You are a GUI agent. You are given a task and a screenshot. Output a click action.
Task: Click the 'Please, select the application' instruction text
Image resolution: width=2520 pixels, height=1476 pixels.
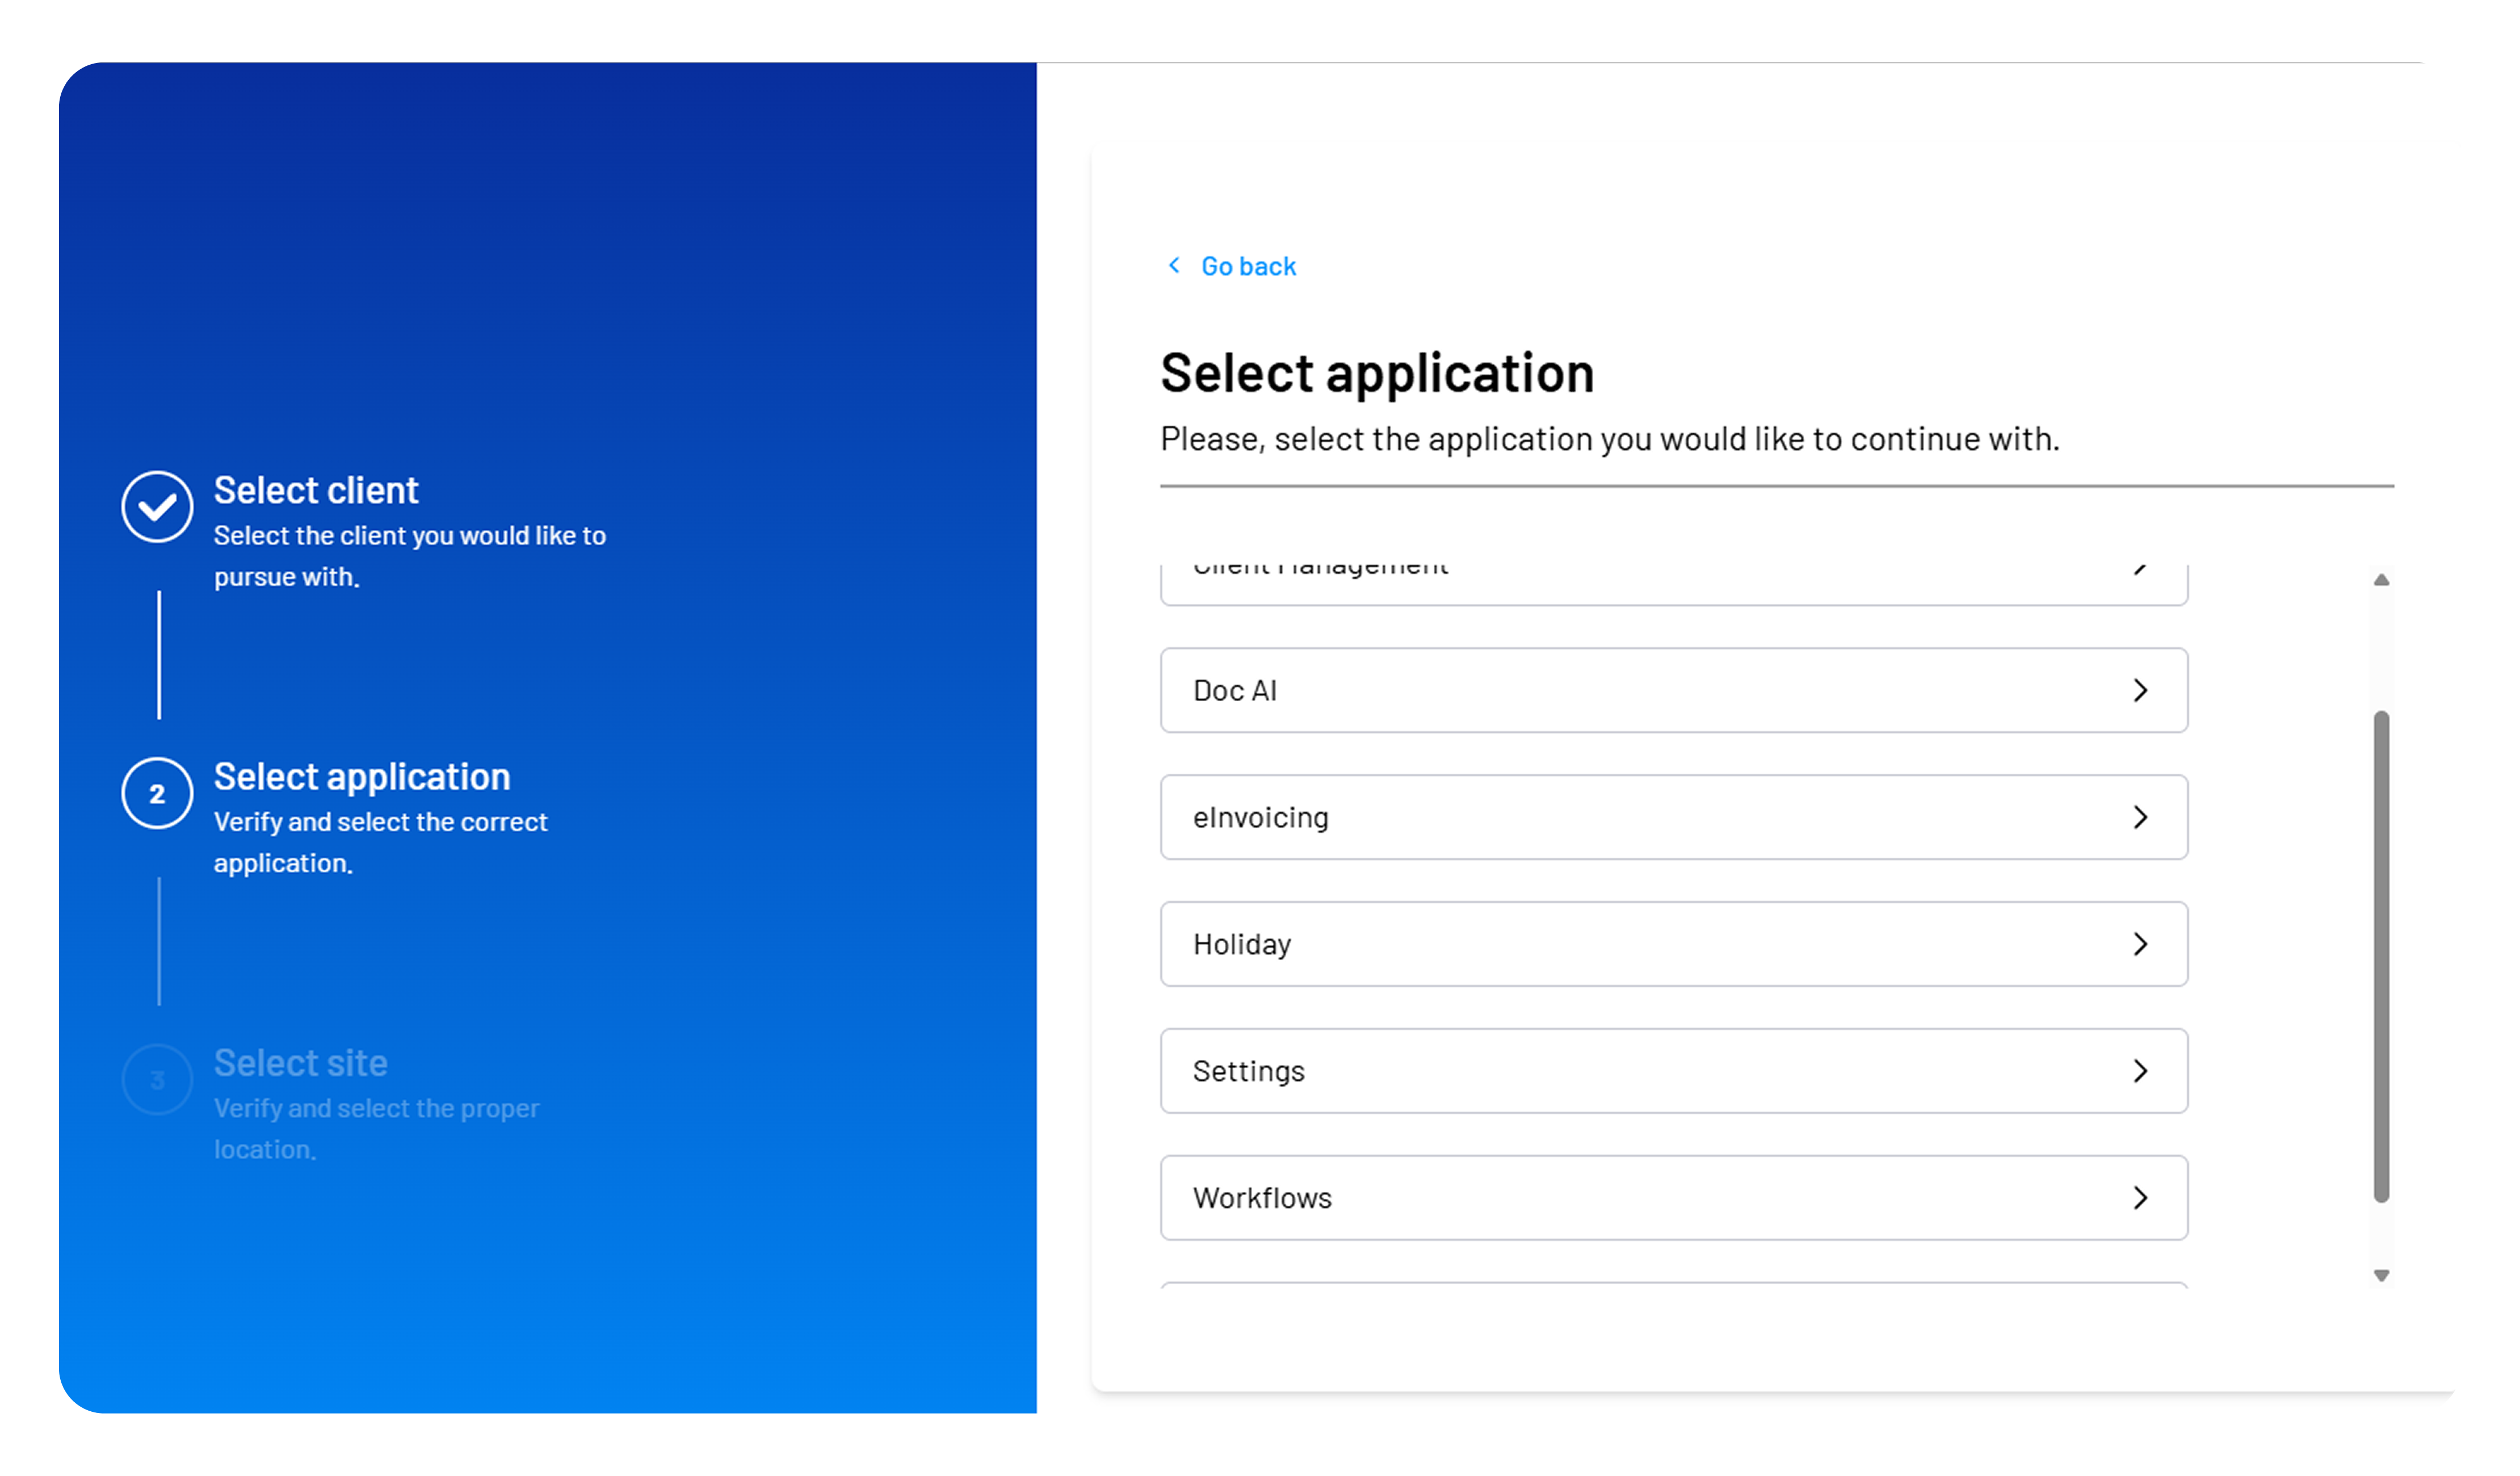point(1609,439)
